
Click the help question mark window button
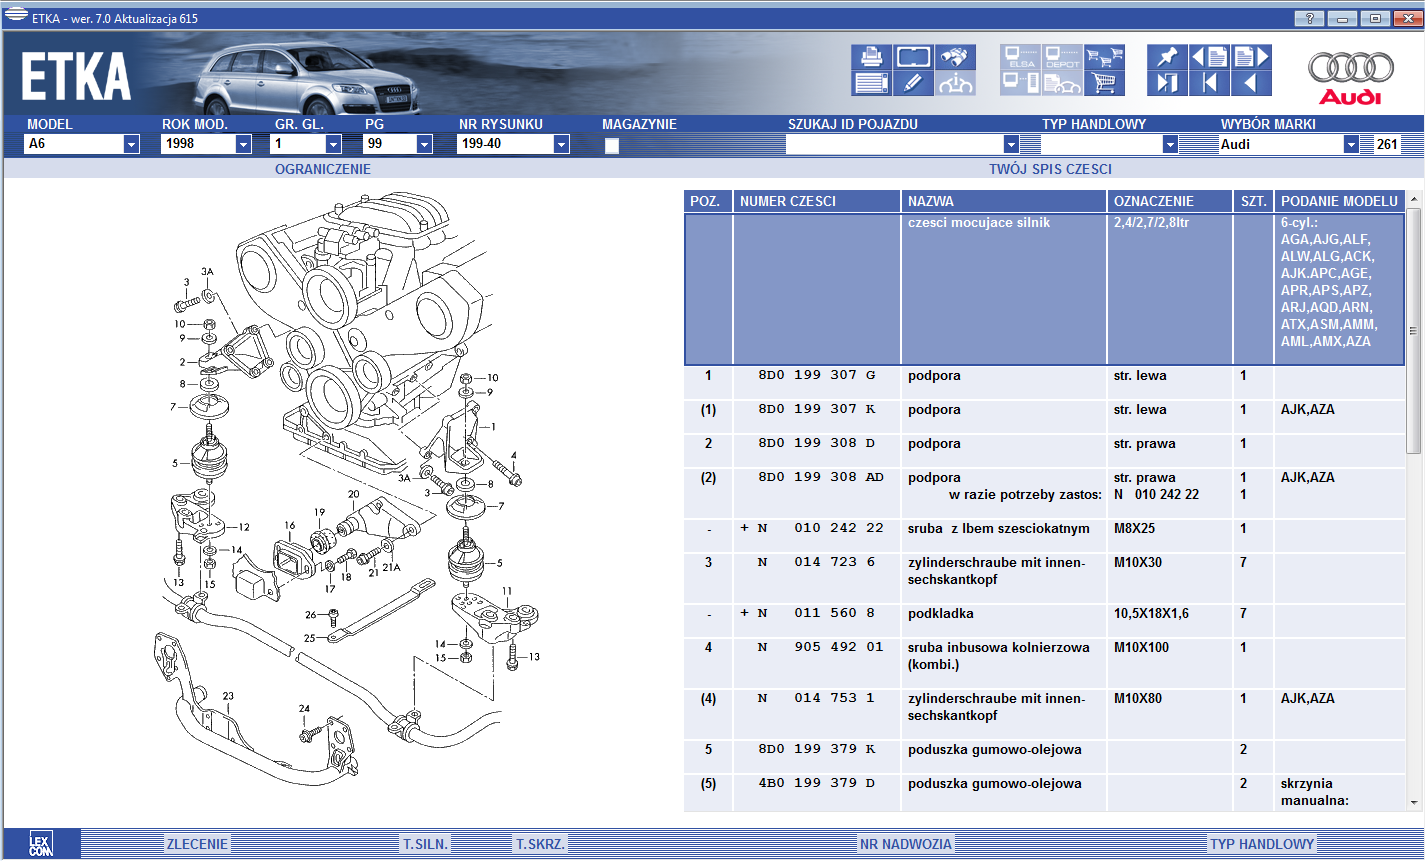coord(1308,18)
